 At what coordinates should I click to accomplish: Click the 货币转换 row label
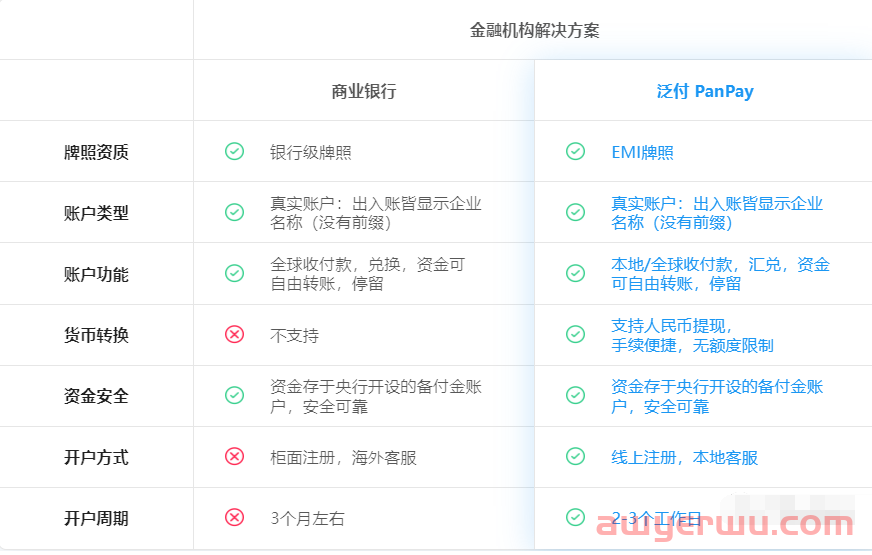pos(96,335)
